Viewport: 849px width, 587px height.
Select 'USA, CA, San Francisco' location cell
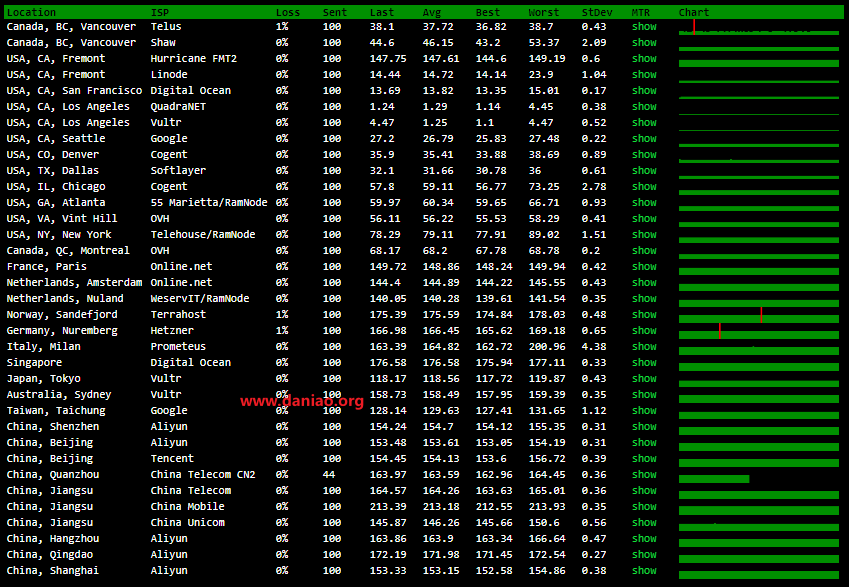click(74, 90)
